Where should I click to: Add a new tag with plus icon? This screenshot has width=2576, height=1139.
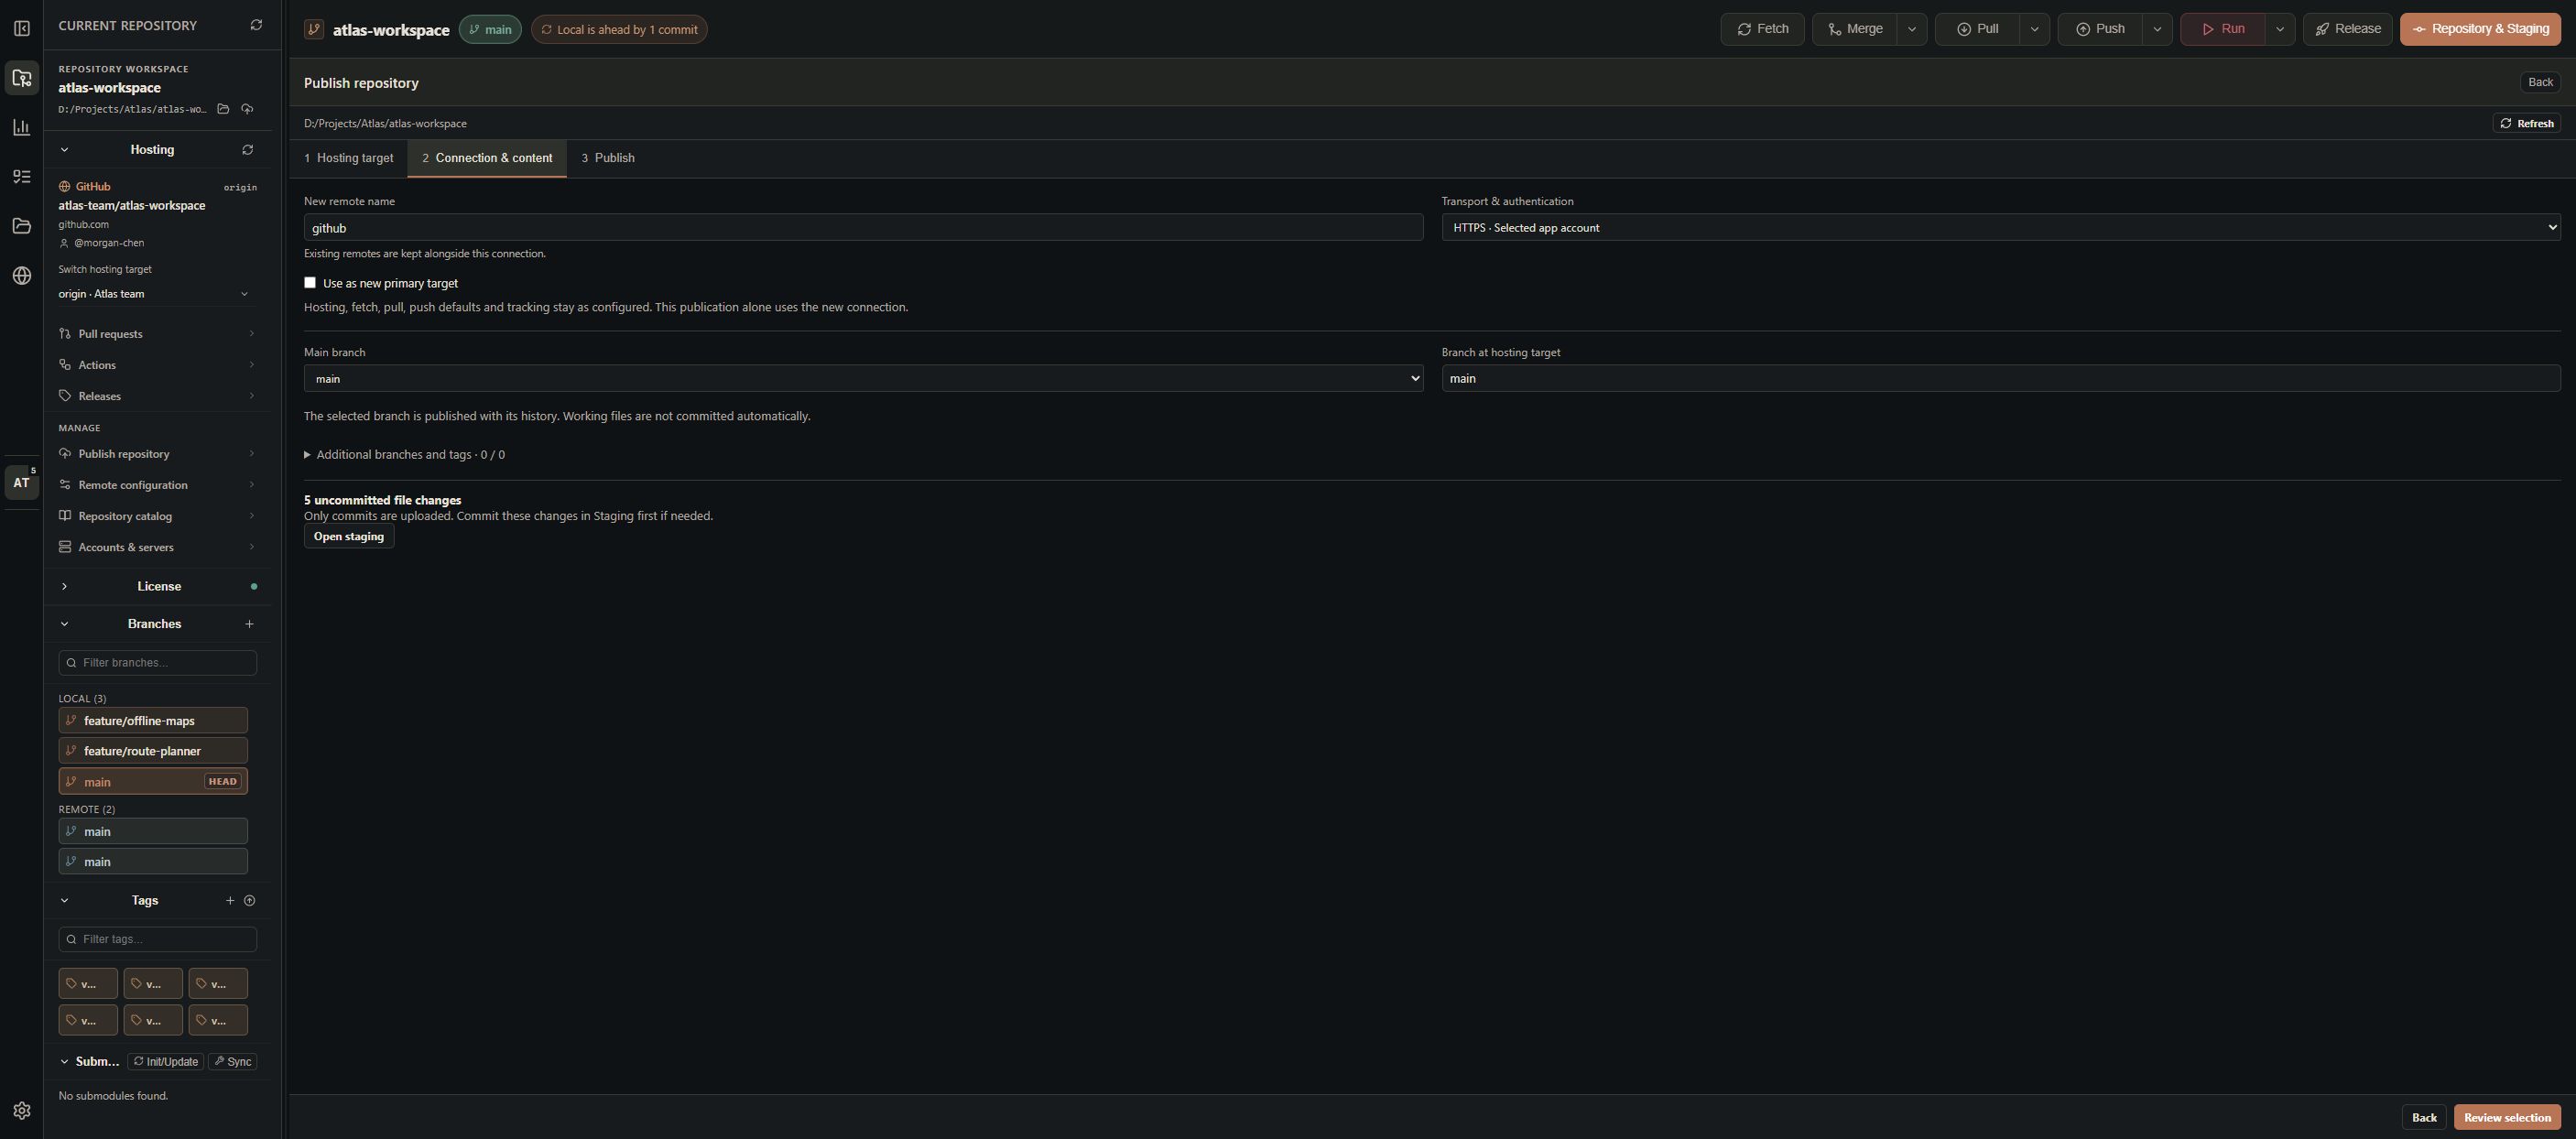230,901
